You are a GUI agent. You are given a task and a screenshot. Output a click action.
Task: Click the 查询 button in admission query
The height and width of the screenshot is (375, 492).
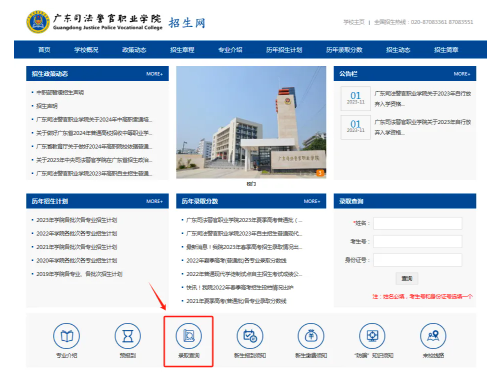coord(407,278)
